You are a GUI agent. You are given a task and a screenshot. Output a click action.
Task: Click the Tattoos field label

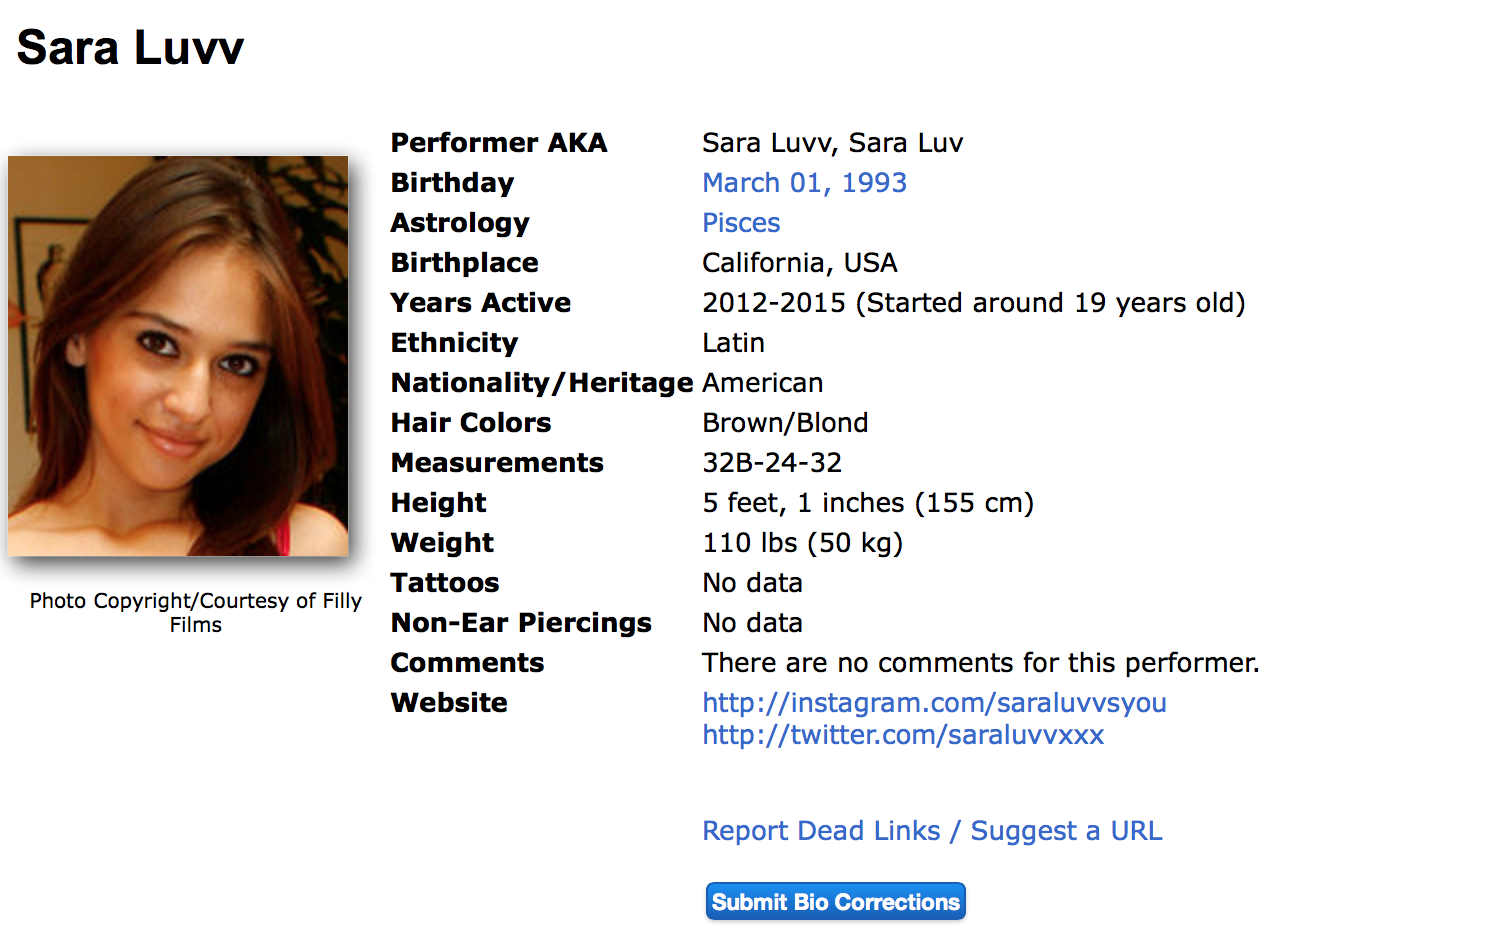(x=445, y=583)
